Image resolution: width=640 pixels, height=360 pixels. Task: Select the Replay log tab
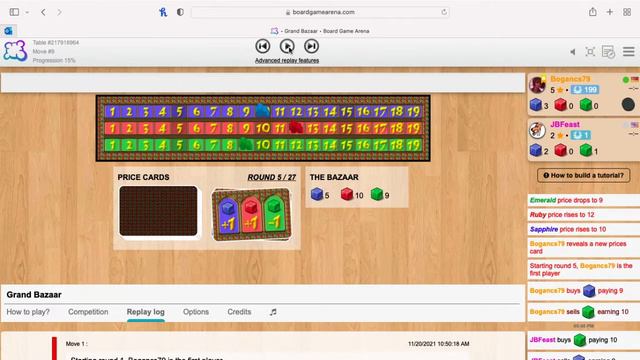point(146,312)
